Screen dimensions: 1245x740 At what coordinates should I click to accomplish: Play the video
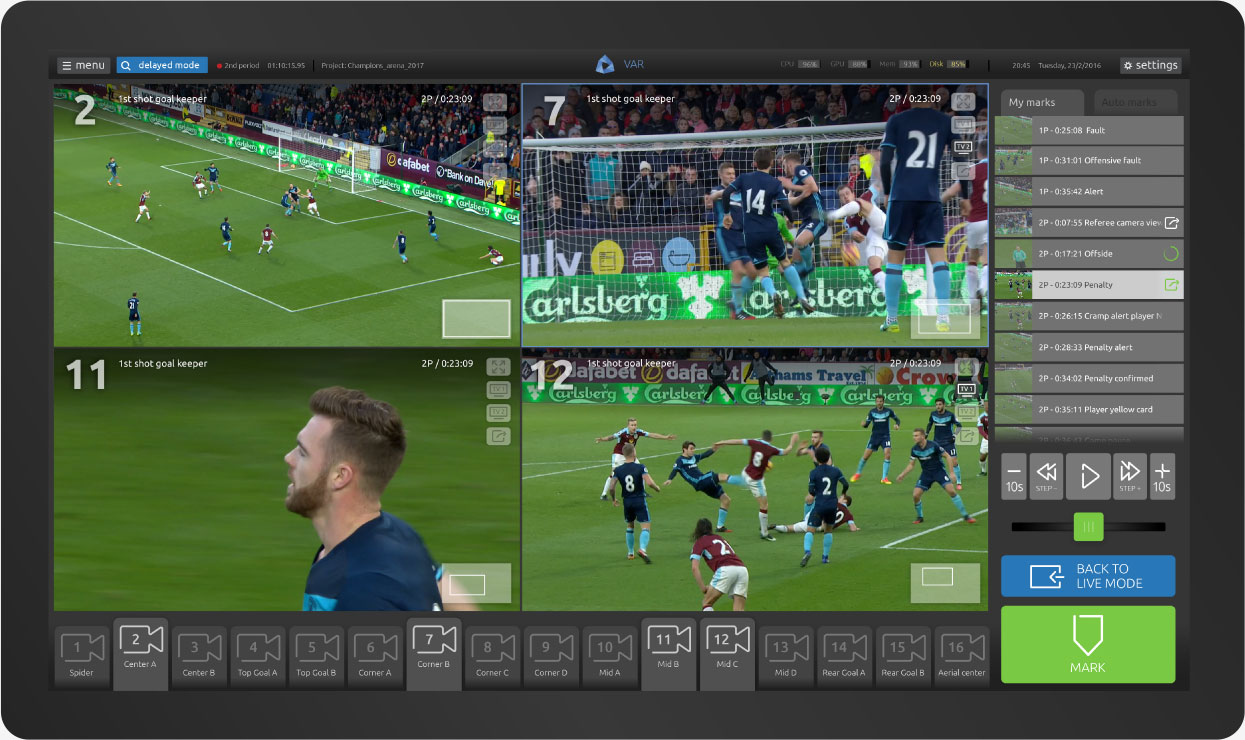pyautogui.click(x=1088, y=476)
